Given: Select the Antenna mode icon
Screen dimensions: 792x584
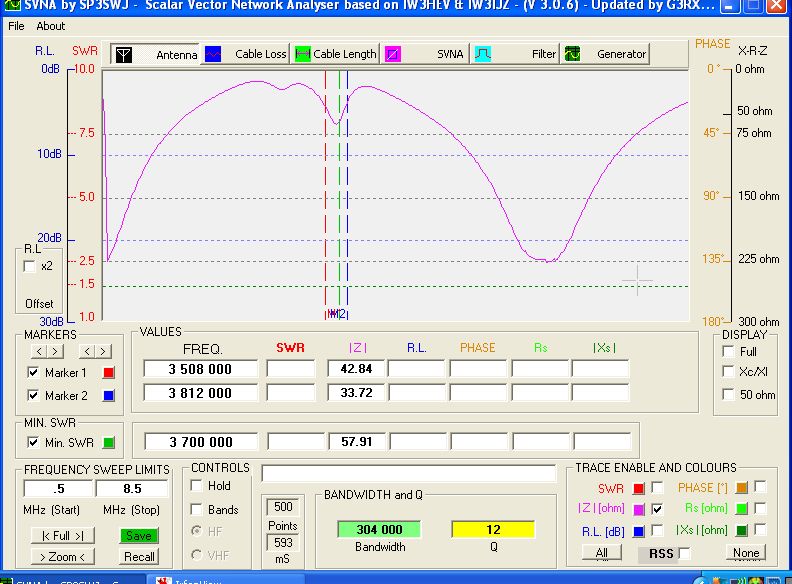Looking at the screenshot, I should point(123,54).
